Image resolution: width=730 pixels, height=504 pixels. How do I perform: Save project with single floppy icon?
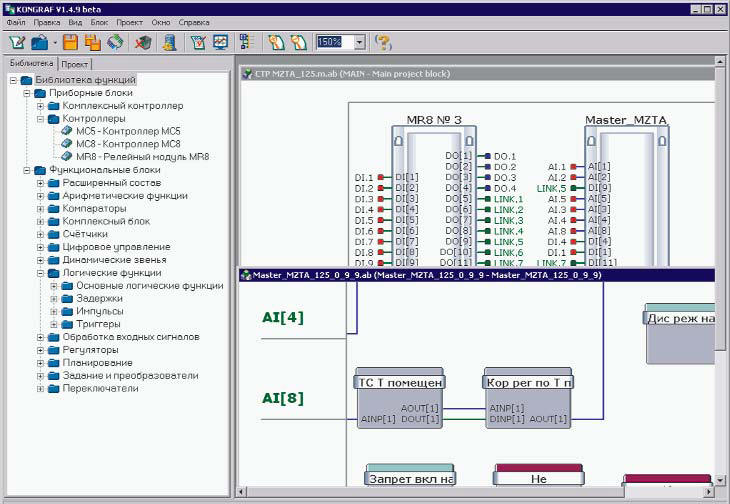point(70,42)
